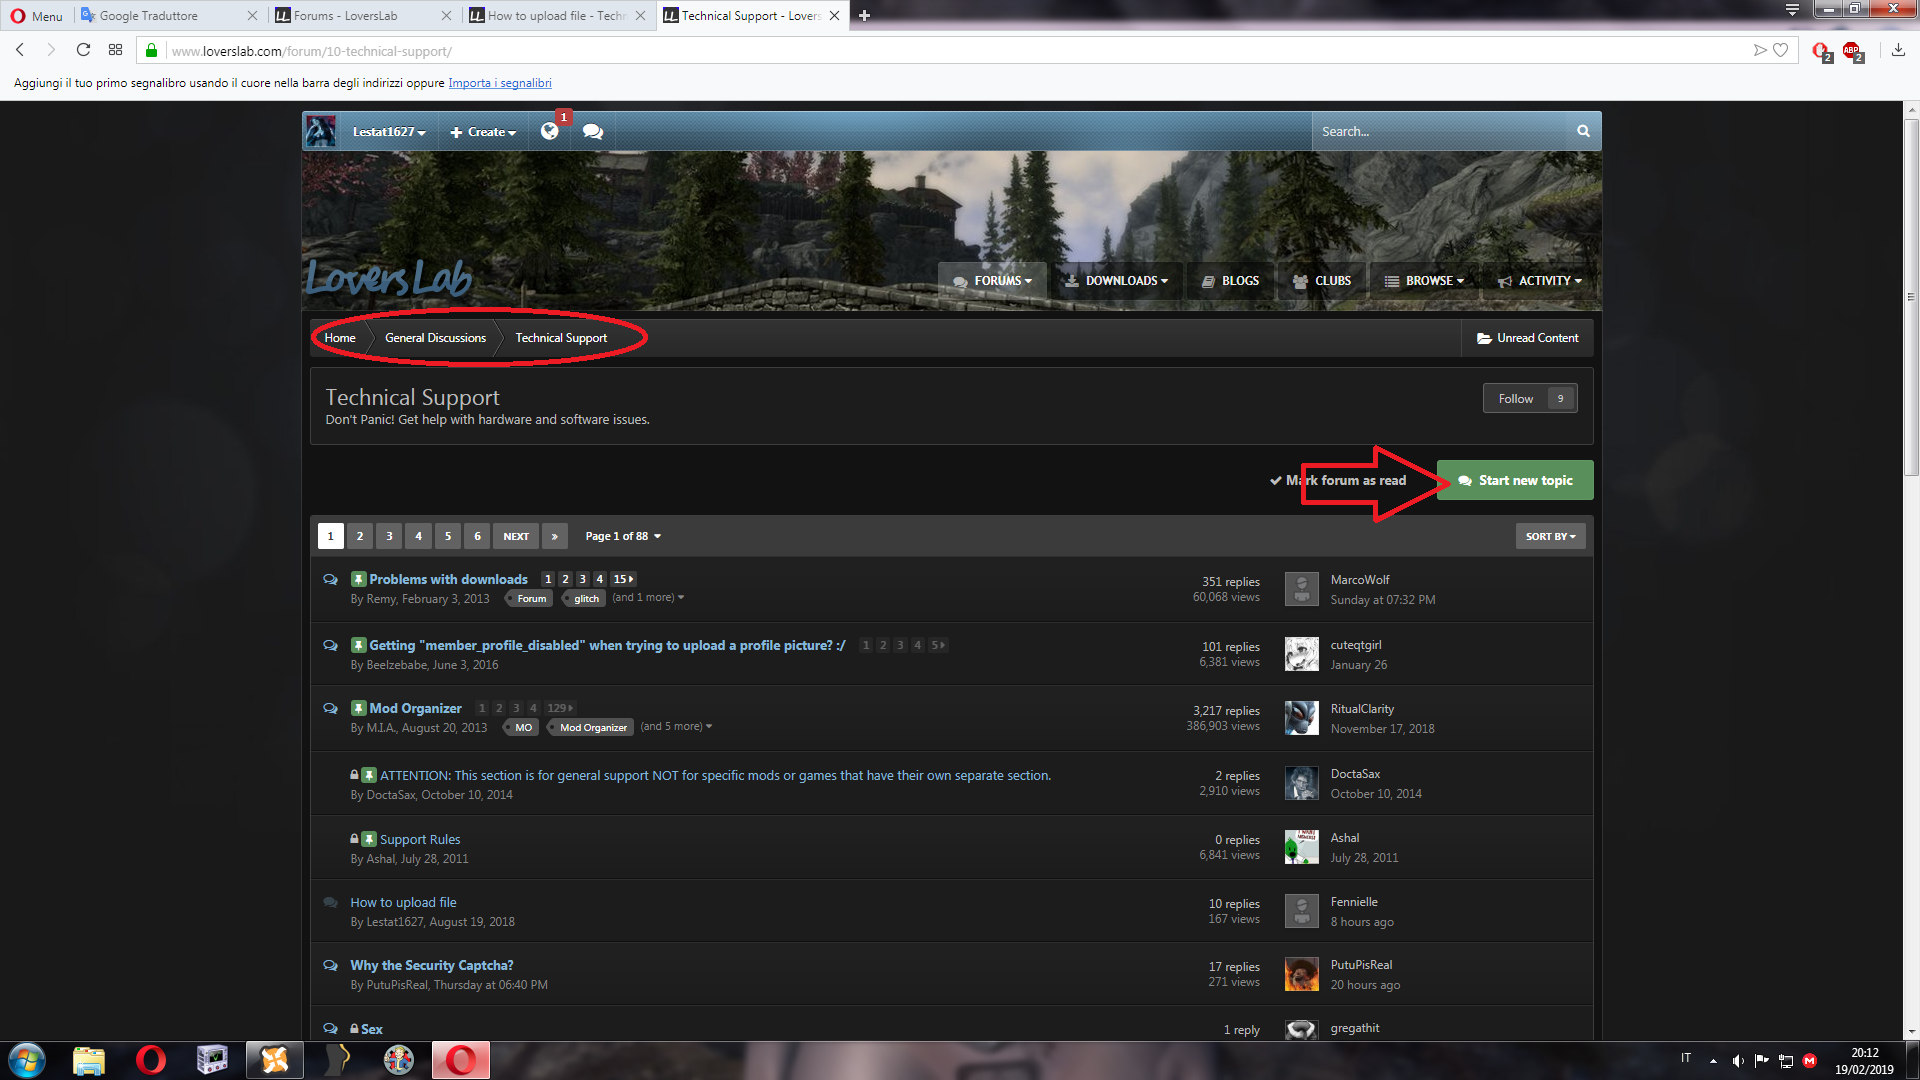Viewport: 1920px width, 1080px height.
Task: Click RitualClarity's avatar thumbnail
Action: (1301, 718)
